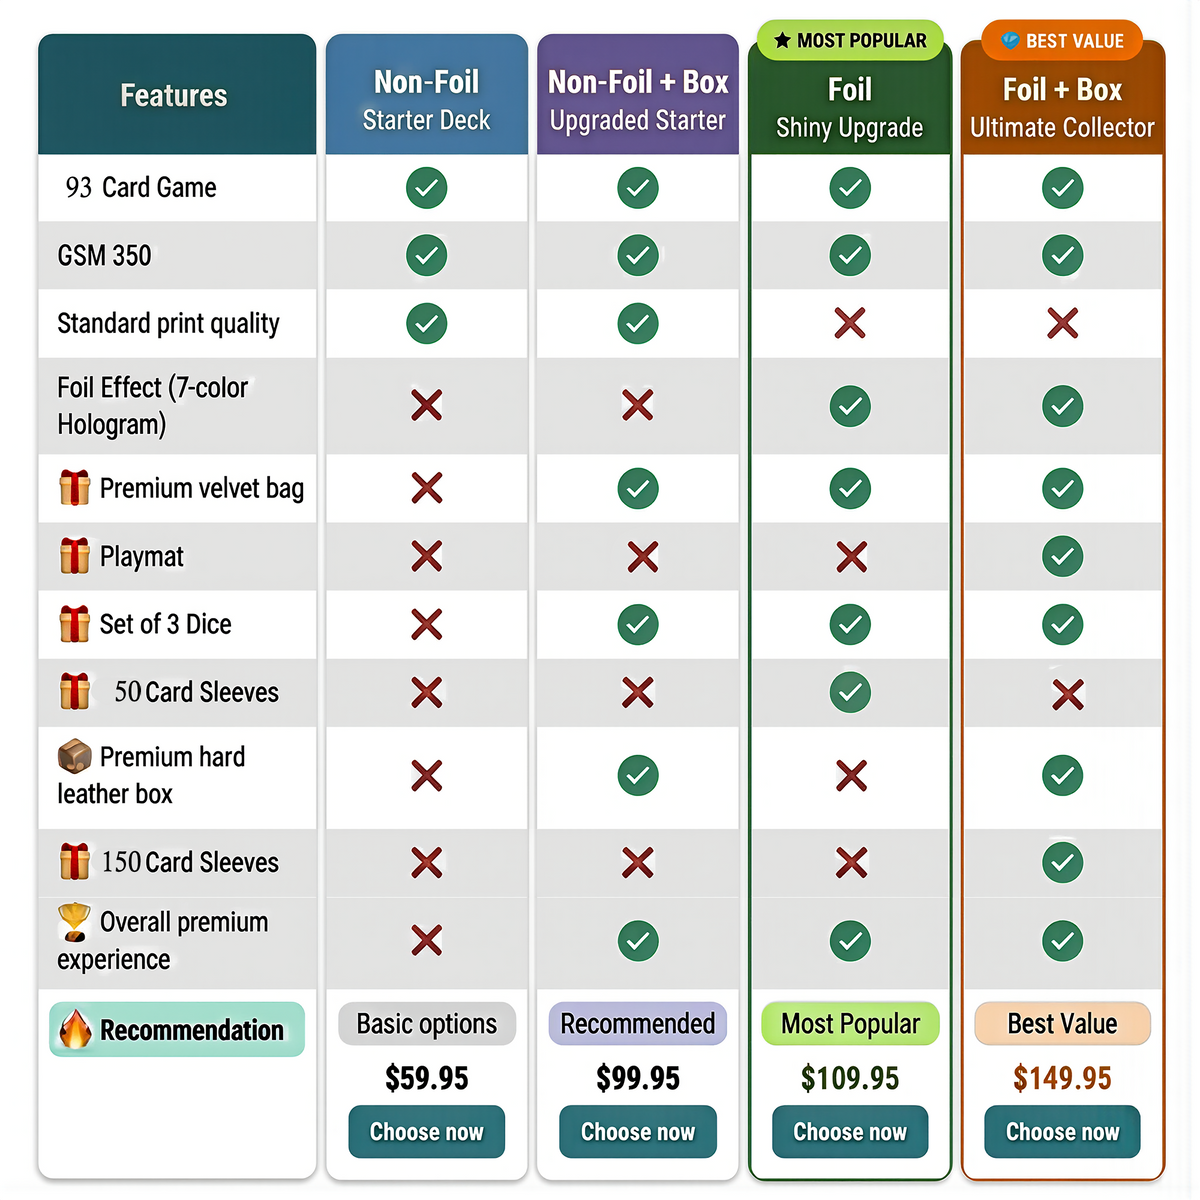Click Choose now under the $109.95 price
The image size is (1200, 1200).
(850, 1131)
